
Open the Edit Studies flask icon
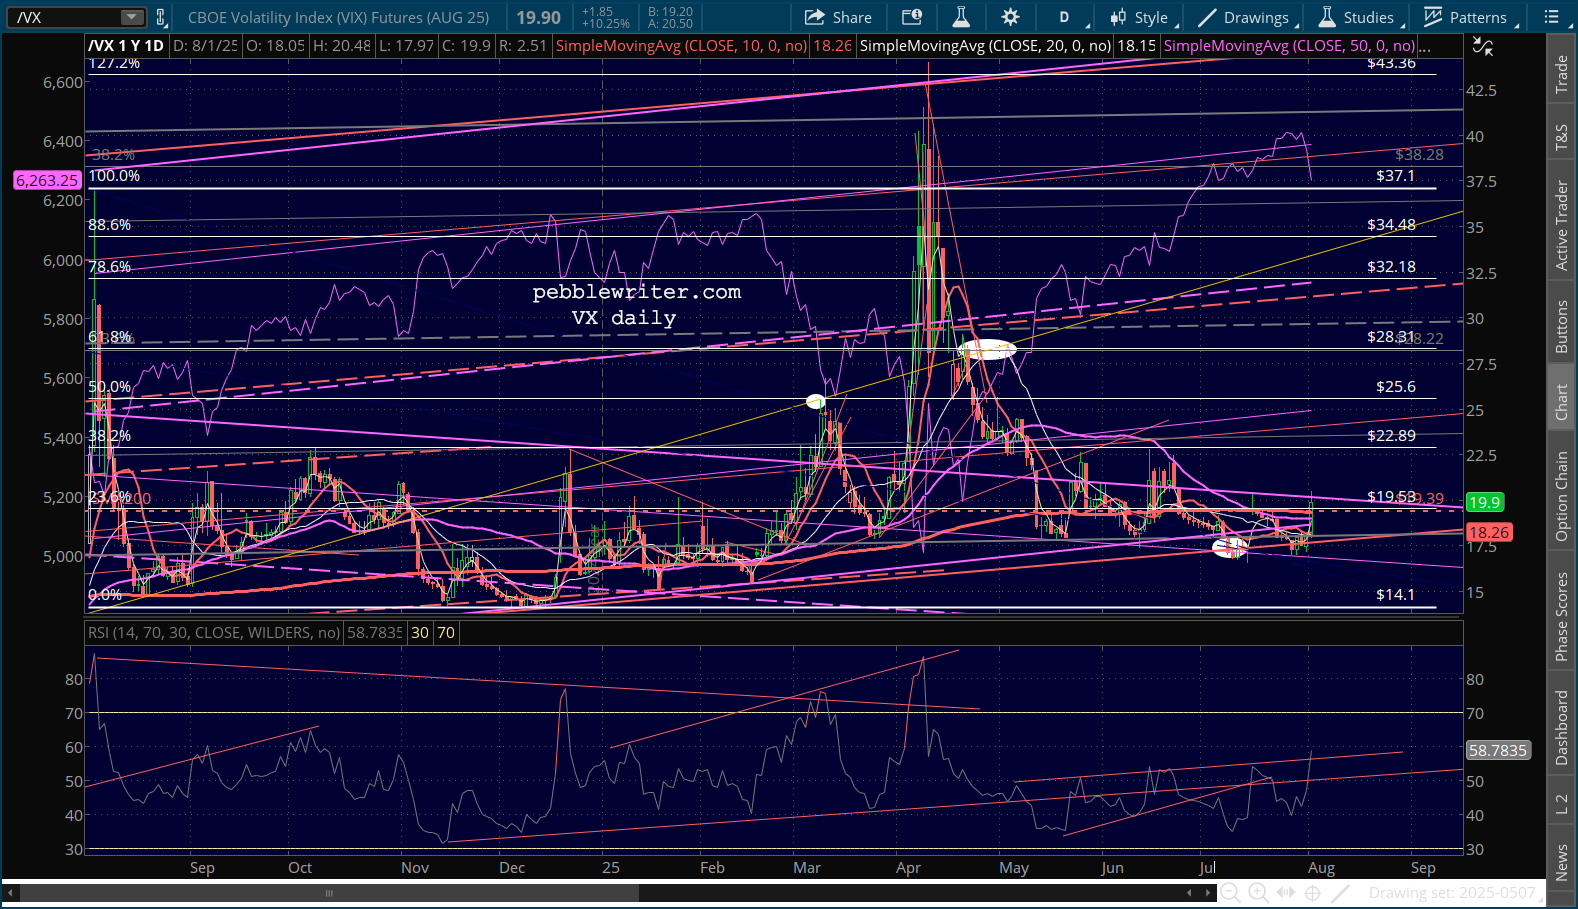coord(960,17)
